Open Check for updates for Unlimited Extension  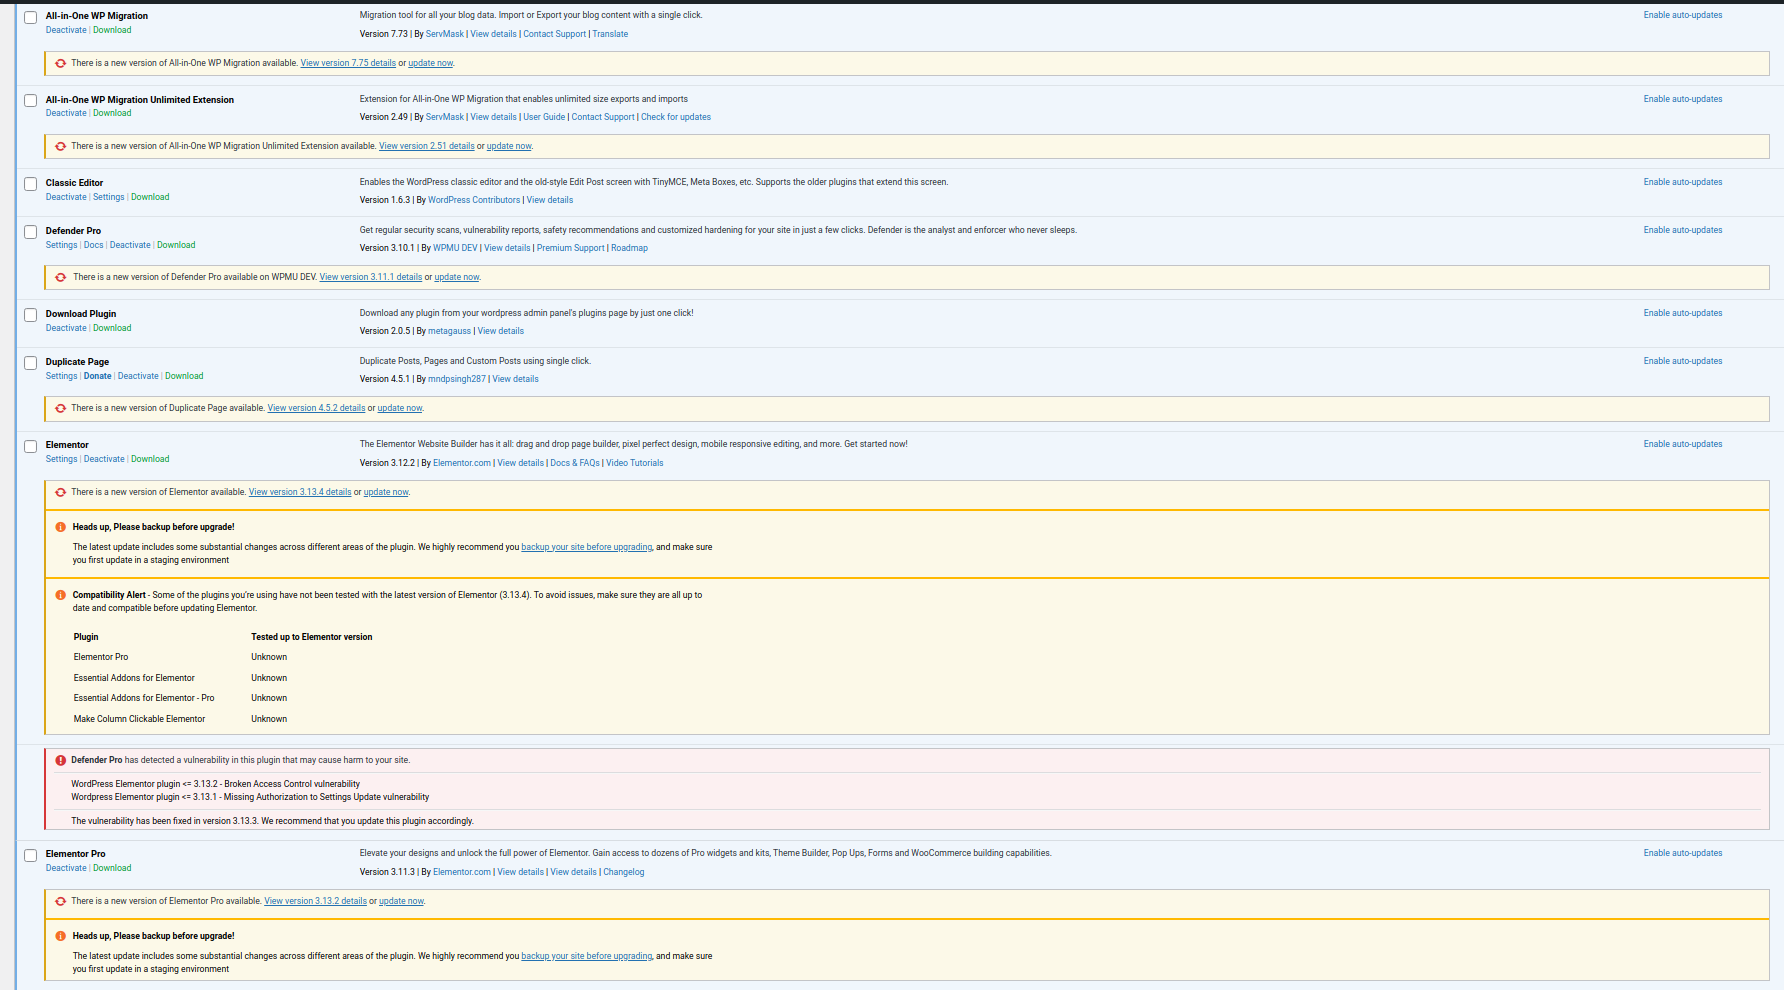point(676,117)
